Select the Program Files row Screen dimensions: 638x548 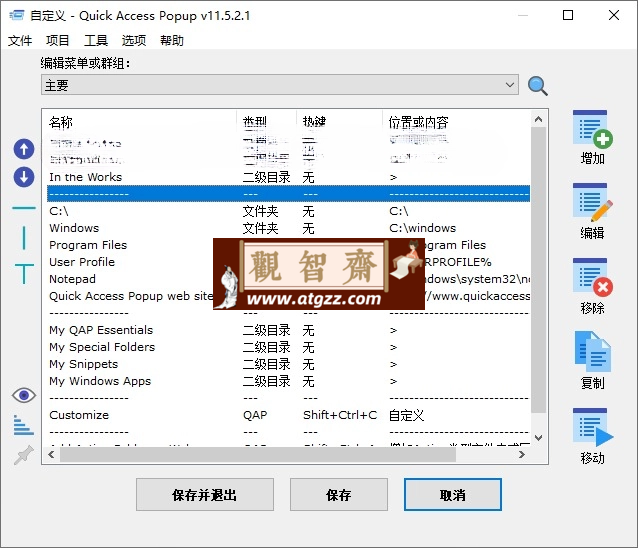[288, 245]
